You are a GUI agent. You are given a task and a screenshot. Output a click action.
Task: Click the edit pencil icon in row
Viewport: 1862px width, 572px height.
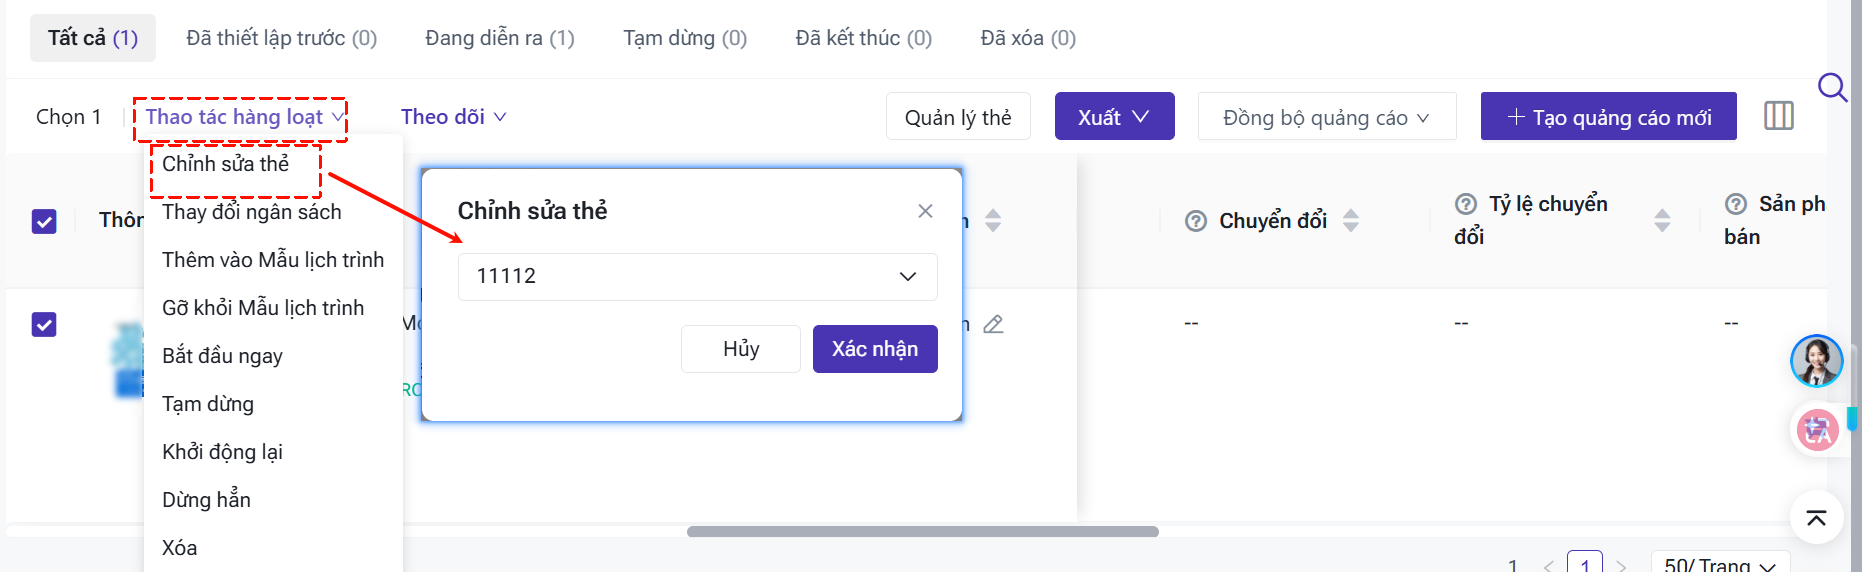[993, 324]
